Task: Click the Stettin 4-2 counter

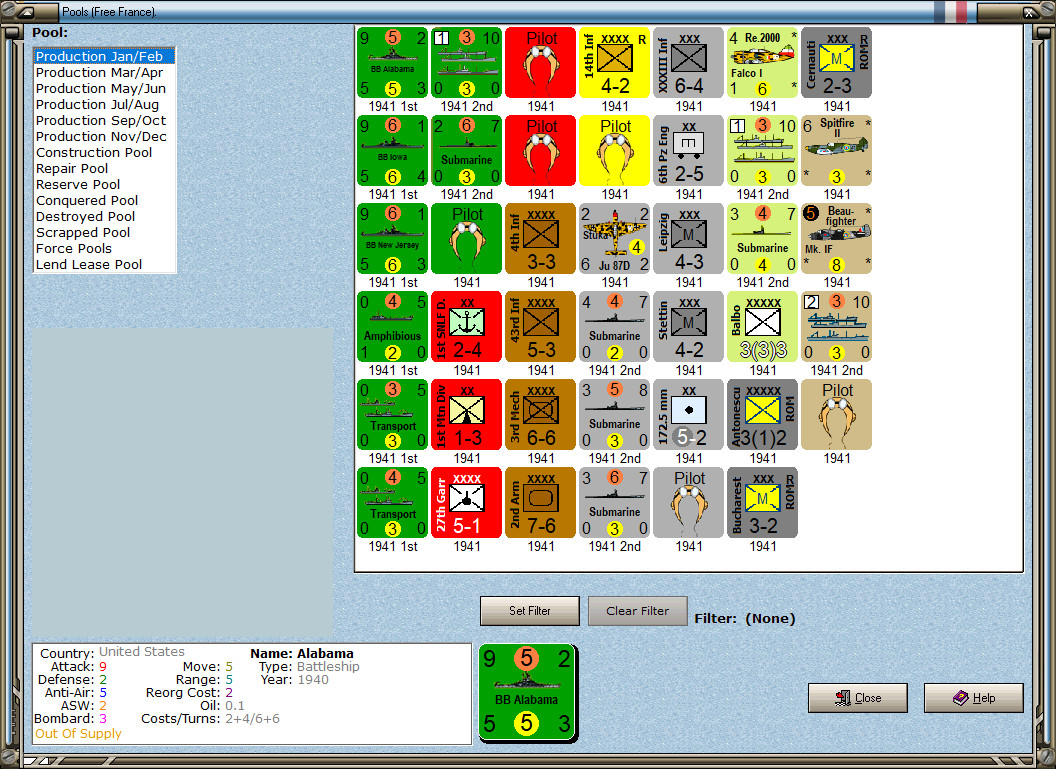Action: click(689, 327)
